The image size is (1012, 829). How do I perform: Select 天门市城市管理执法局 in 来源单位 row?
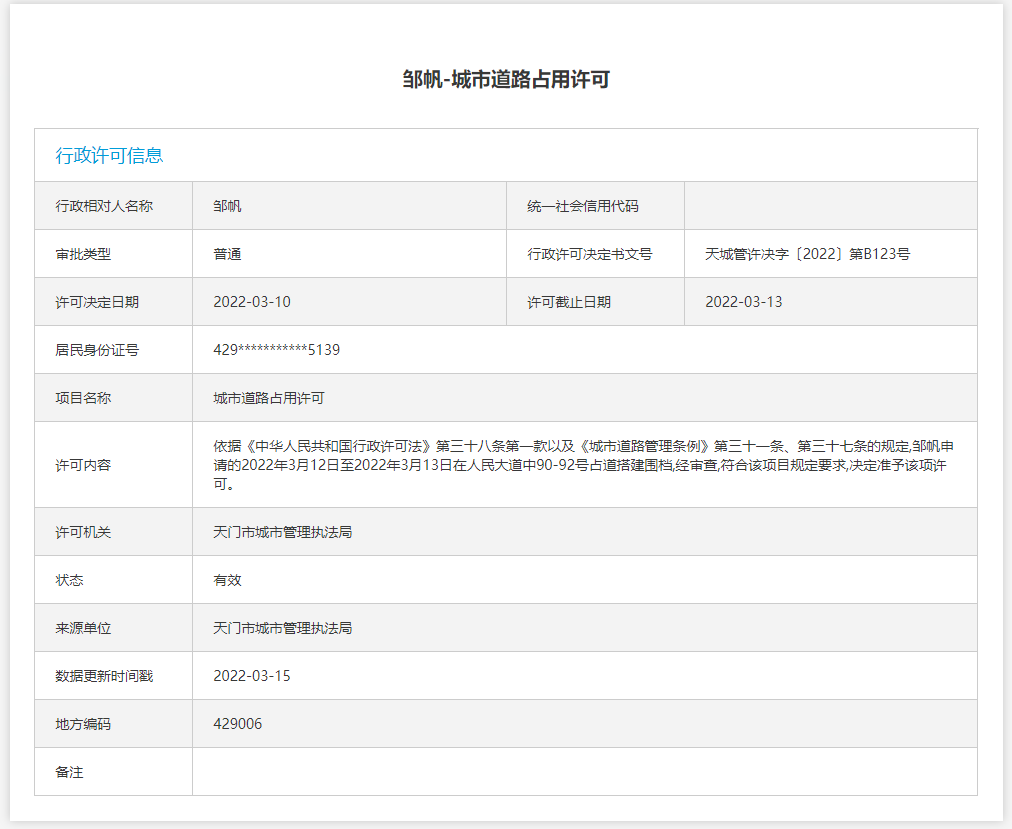pyautogui.click(x=283, y=628)
